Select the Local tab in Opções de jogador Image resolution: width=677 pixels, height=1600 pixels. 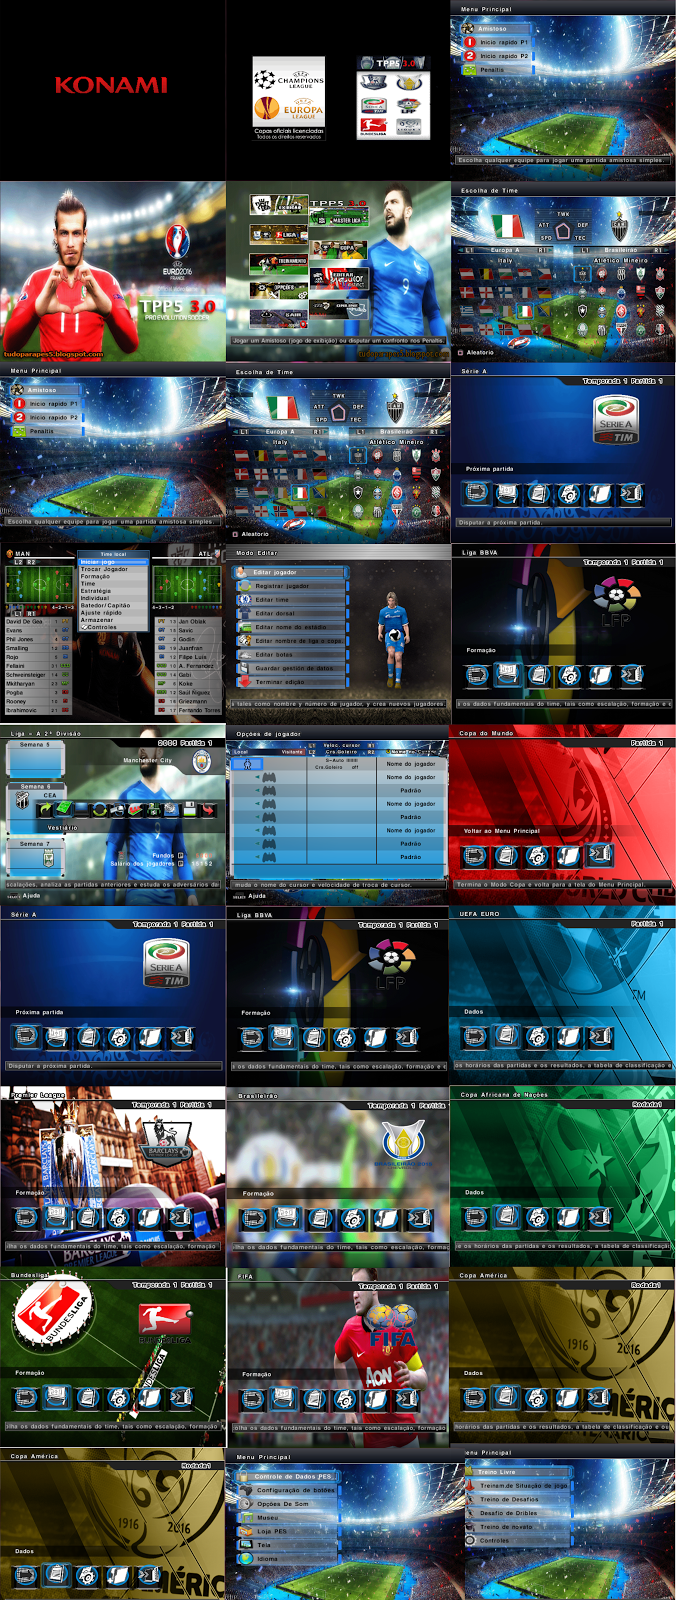point(242,751)
